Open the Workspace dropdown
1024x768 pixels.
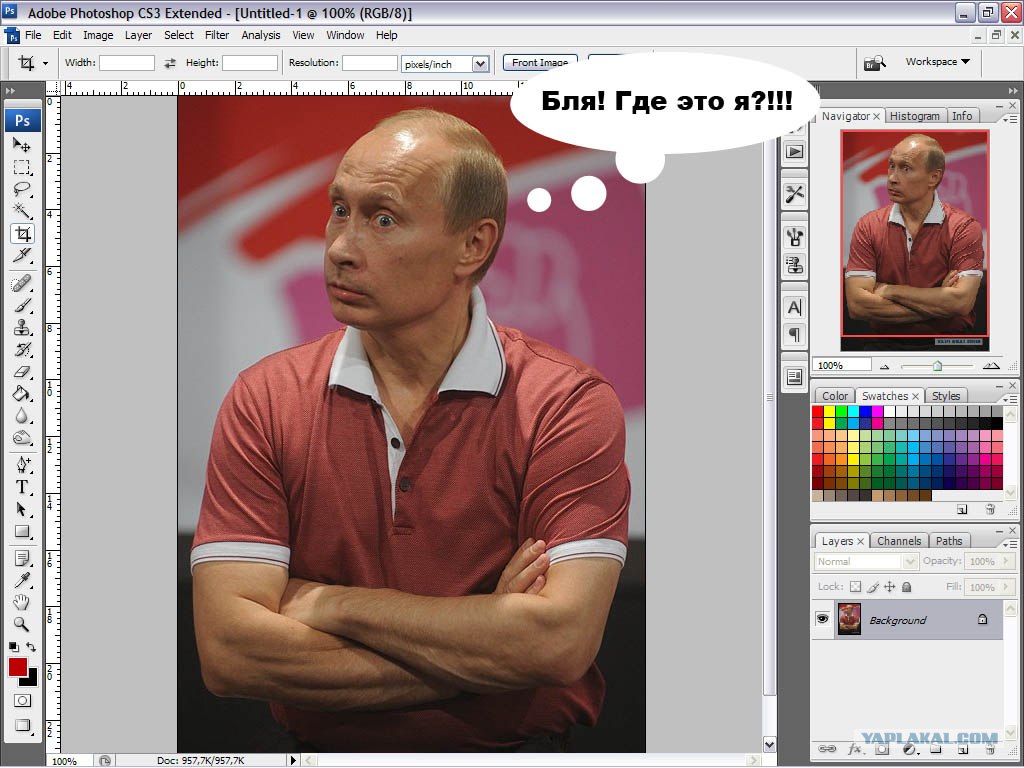(937, 61)
